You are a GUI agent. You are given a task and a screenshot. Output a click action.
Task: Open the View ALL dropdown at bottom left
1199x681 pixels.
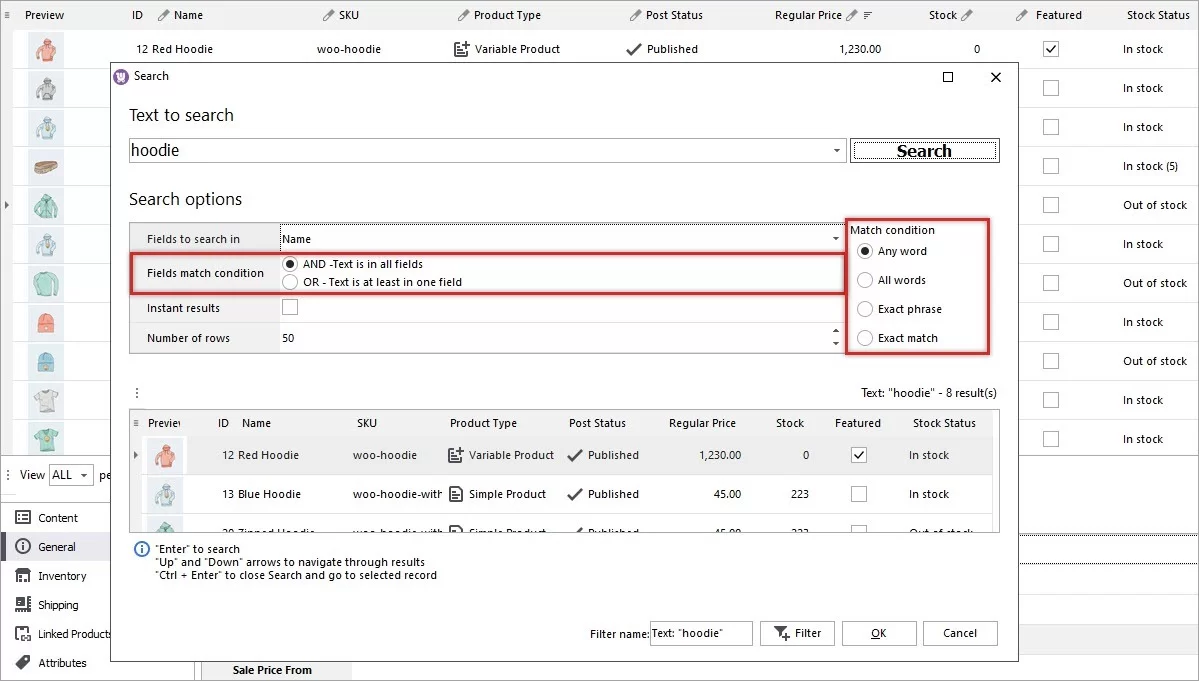pos(71,475)
